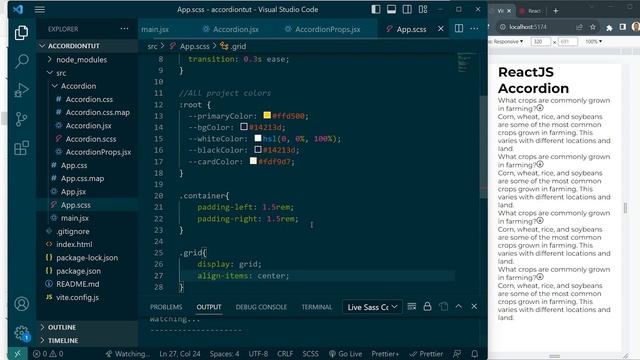Open the hamburger application menu
Image resolution: width=640 pixels, height=360 pixels.
pos(40,9)
